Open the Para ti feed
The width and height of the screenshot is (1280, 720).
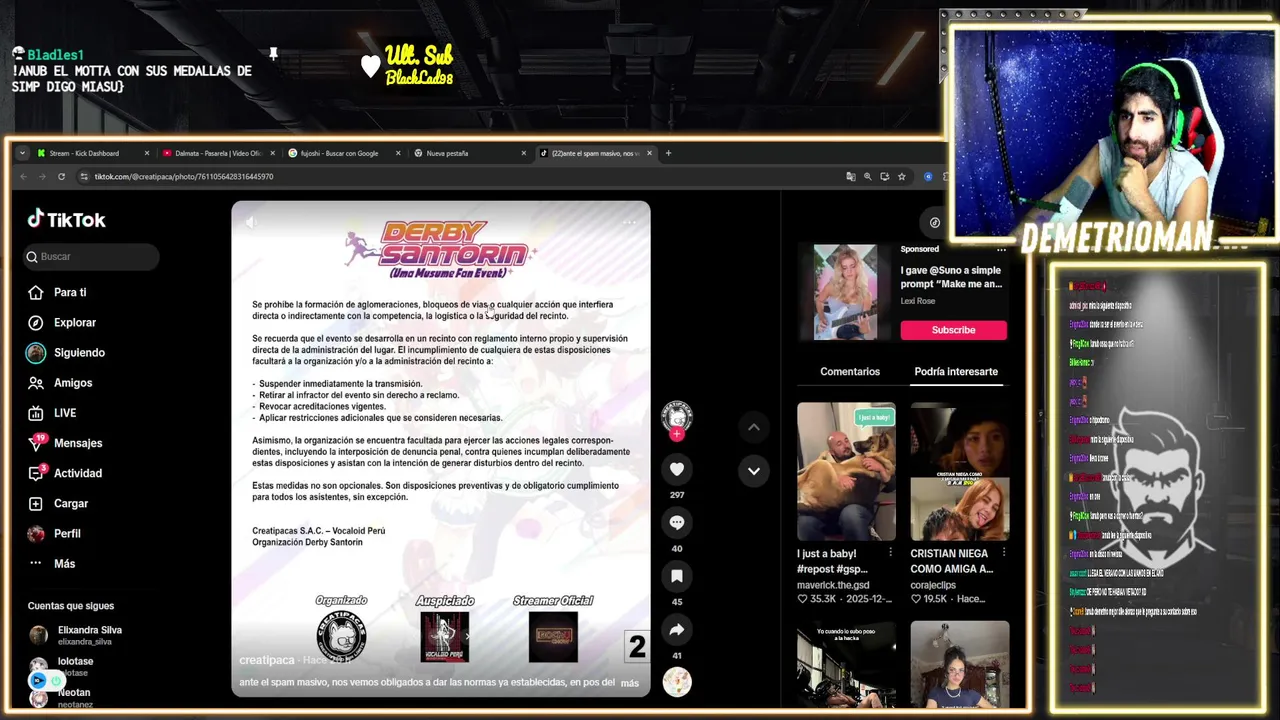[70, 293]
